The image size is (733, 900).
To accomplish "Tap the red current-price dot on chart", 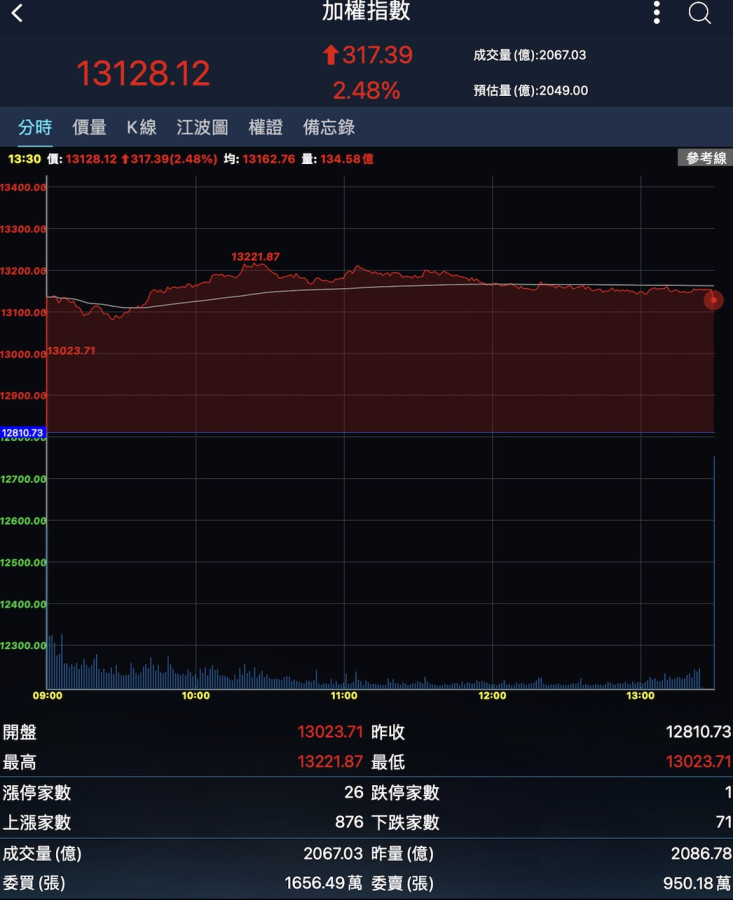I will [x=713, y=300].
